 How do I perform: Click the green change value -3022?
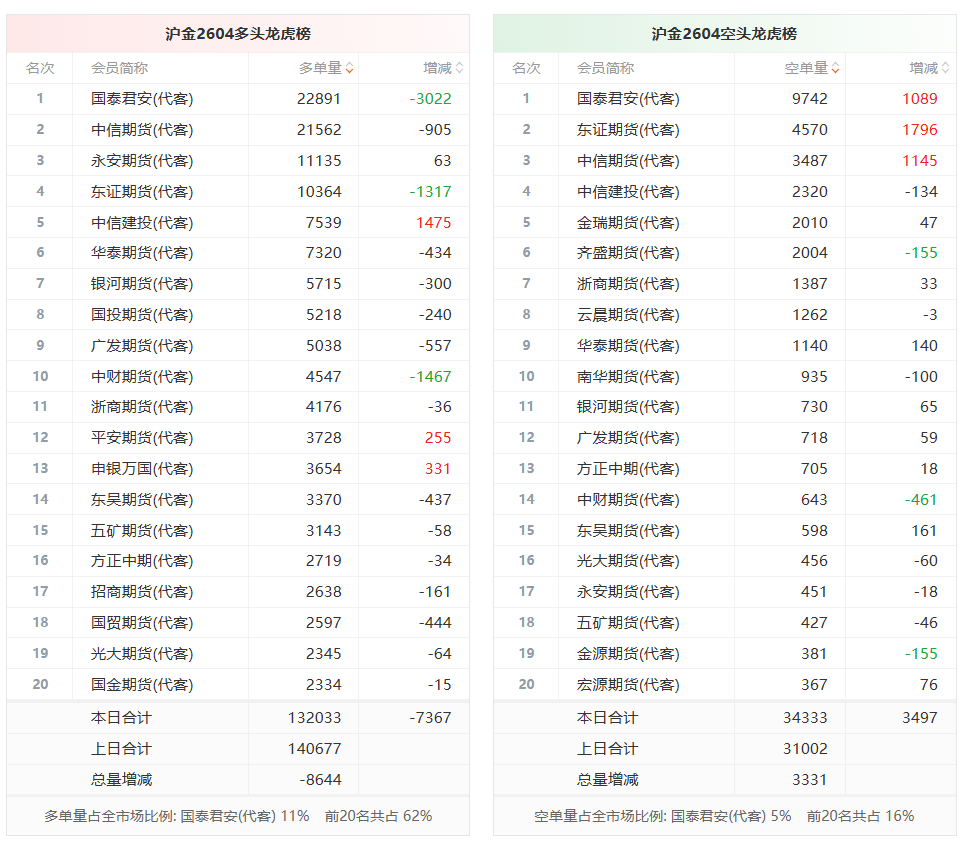430,99
